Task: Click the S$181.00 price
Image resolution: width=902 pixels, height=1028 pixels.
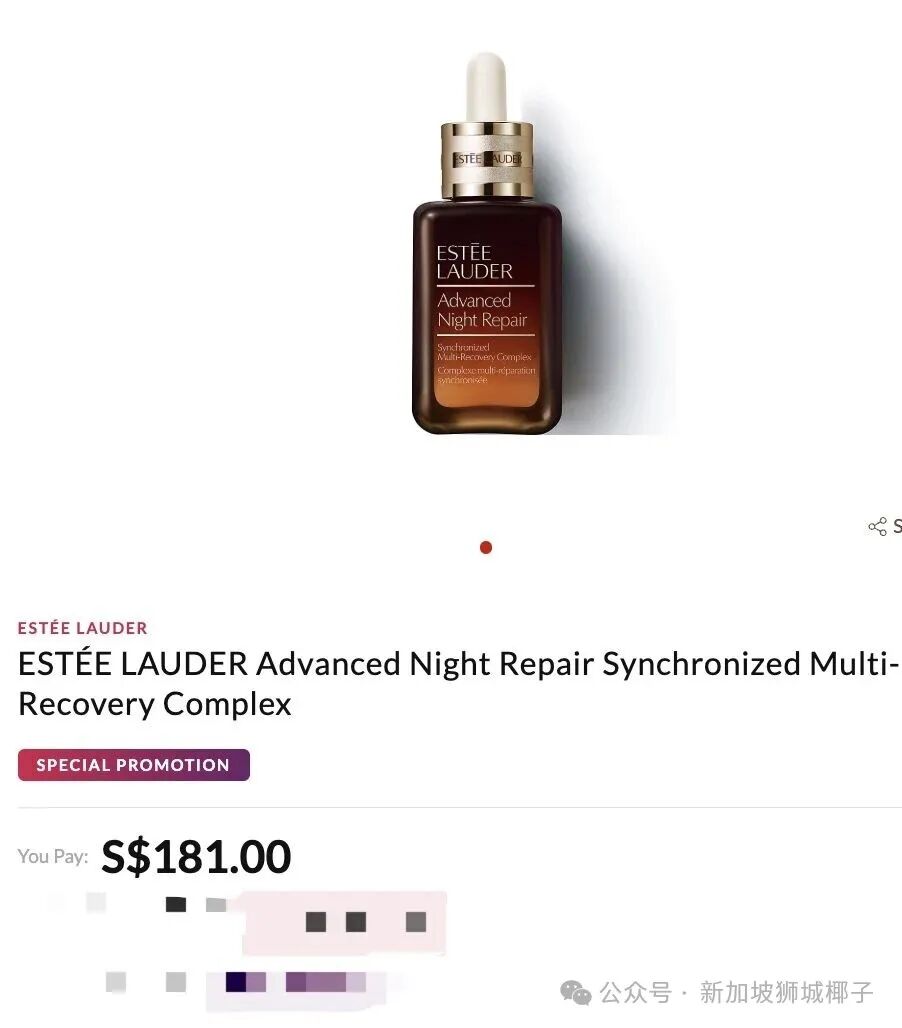Action: click(196, 856)
